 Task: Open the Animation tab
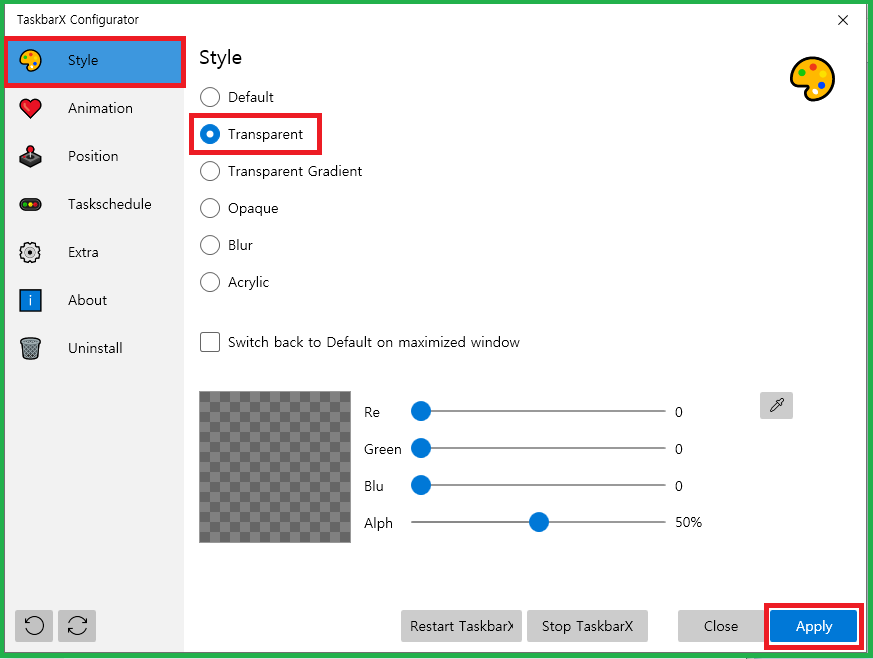pos(95,109)
